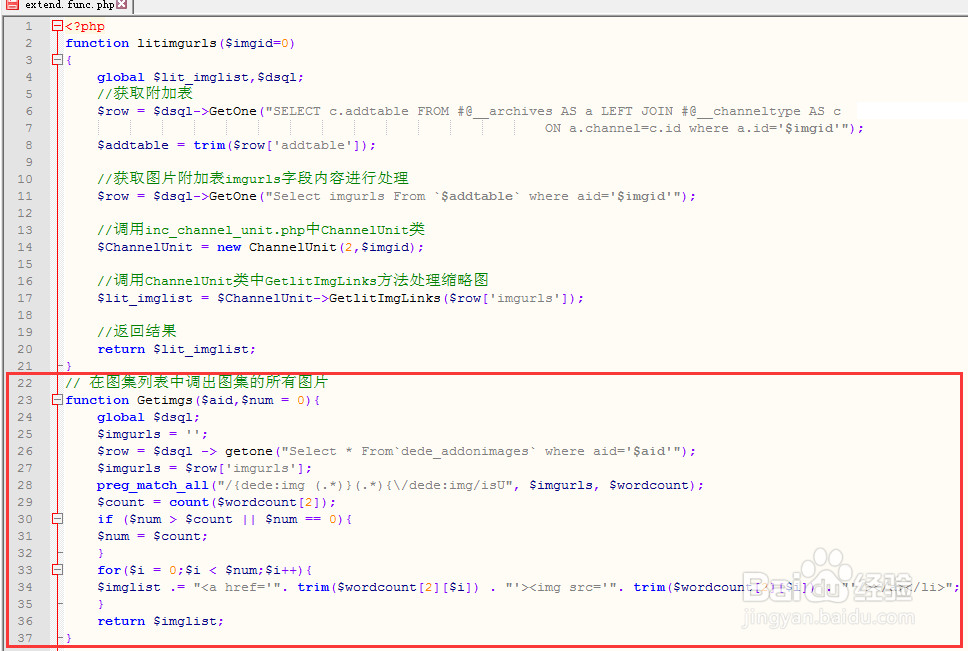
Task: Place cursor on 'return $imglist;' statement
Action: pos(160,621)
